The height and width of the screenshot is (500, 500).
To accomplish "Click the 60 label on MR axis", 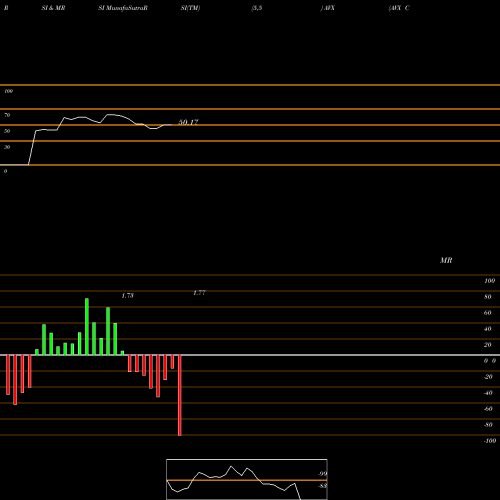I will point(488,313).
